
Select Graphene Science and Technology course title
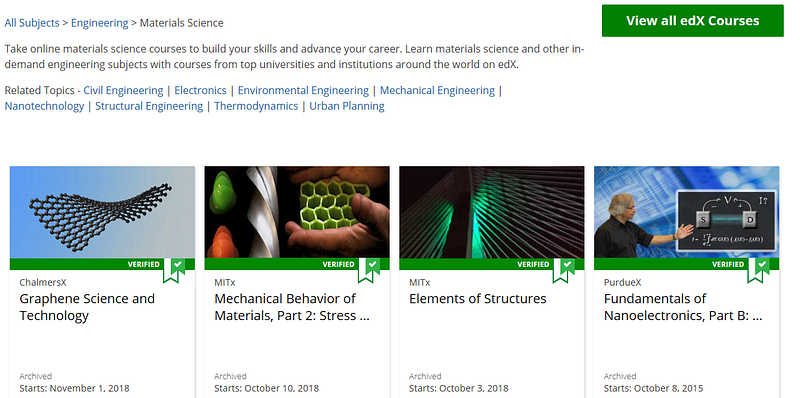coord(87,307)
